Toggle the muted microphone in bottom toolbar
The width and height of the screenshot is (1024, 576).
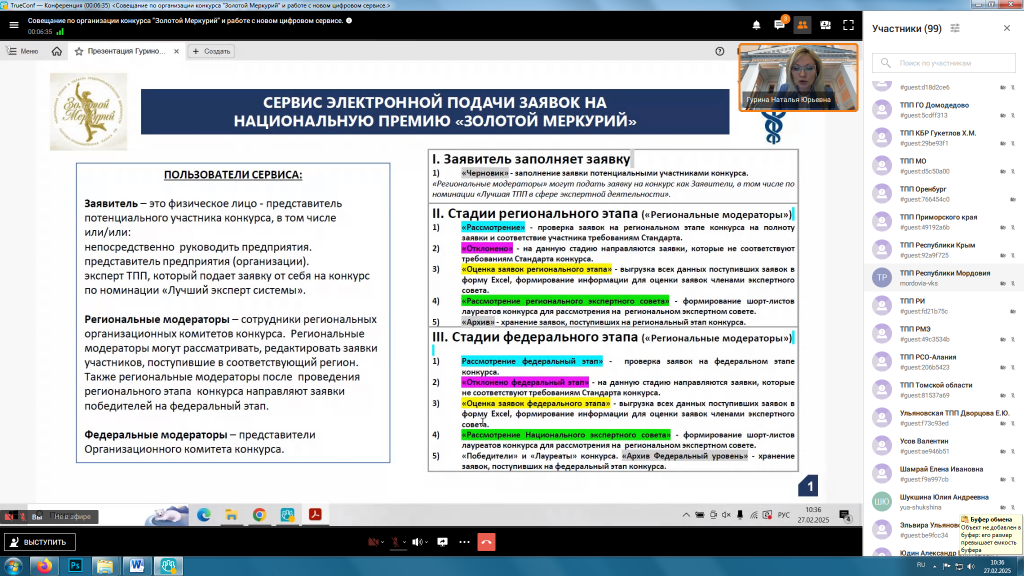coord(396,541)
